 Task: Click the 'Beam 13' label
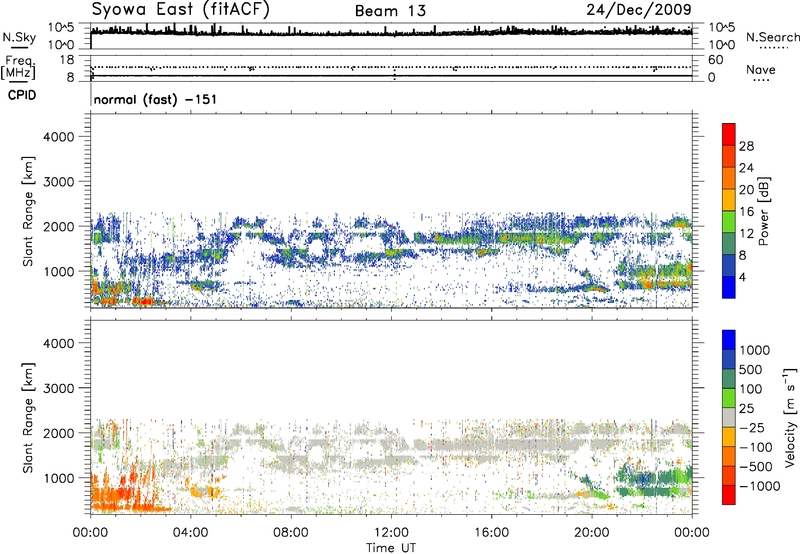[390, 11]
